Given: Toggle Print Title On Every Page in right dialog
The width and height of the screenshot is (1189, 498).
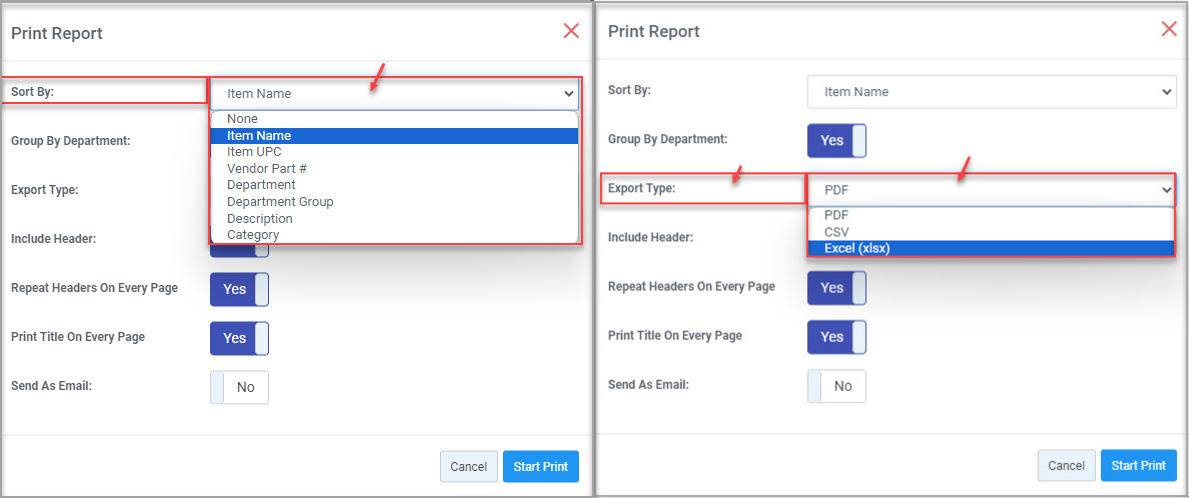Looking at the screenshot, I should point(837,337).
